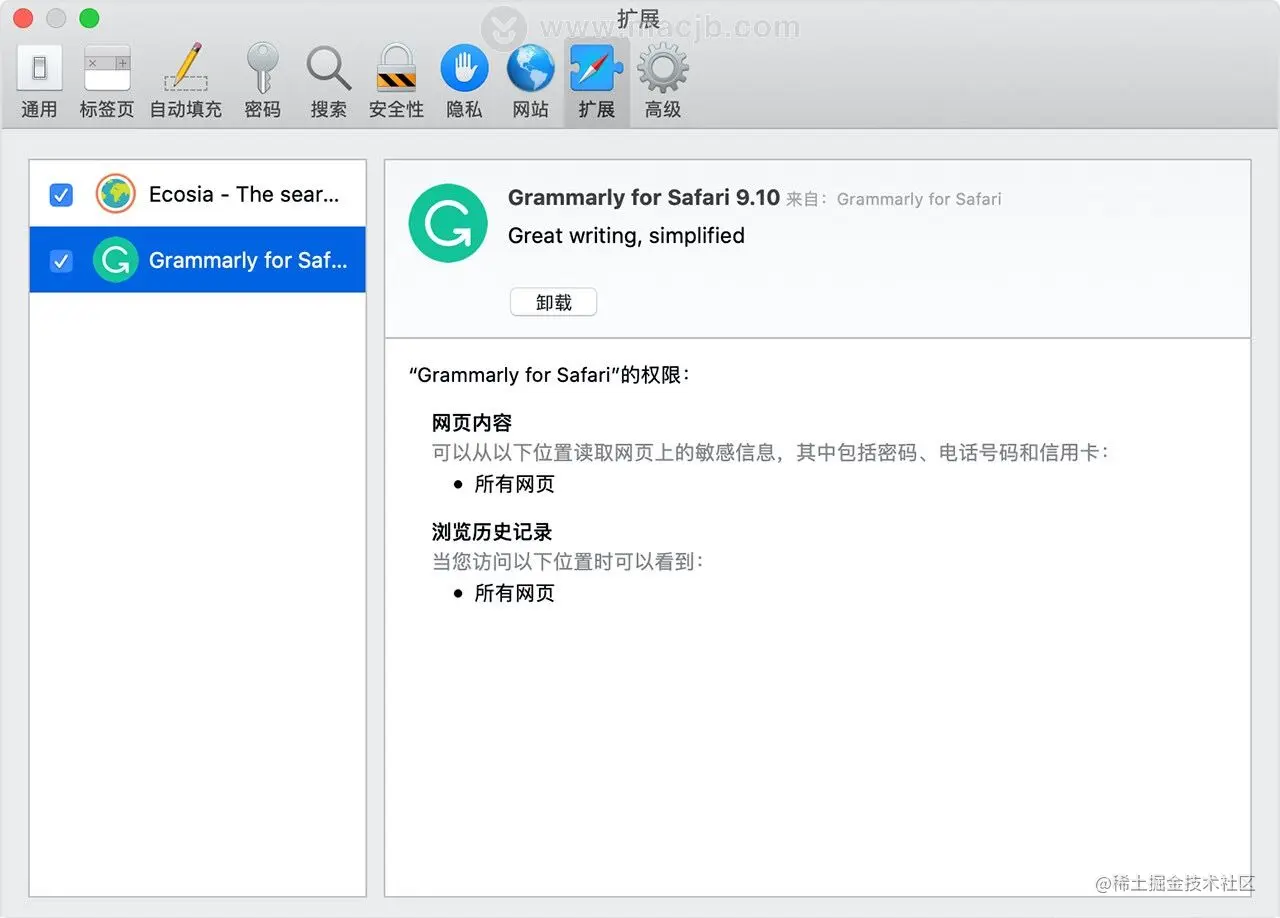Disable the Ecosia extension checkbox

[61, 195]
